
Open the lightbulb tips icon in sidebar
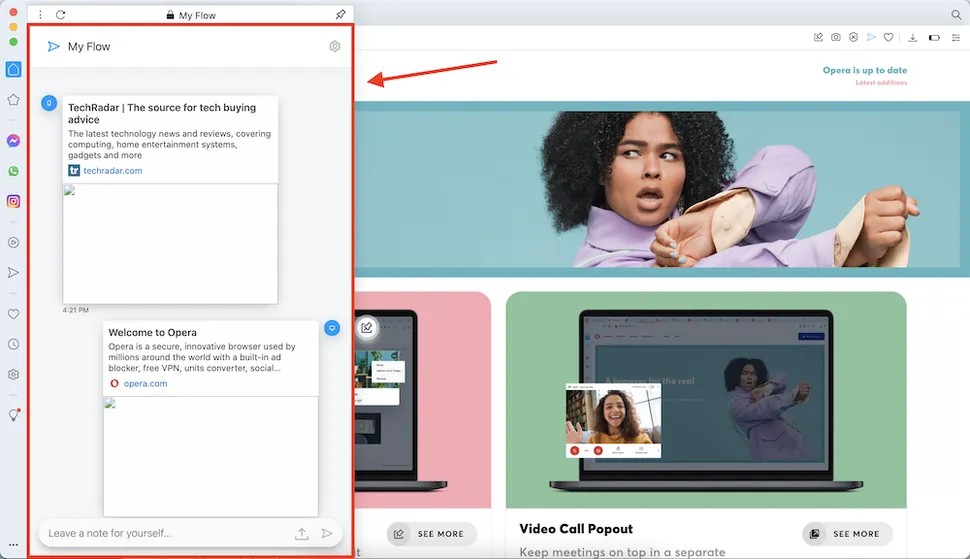point(14,416)
